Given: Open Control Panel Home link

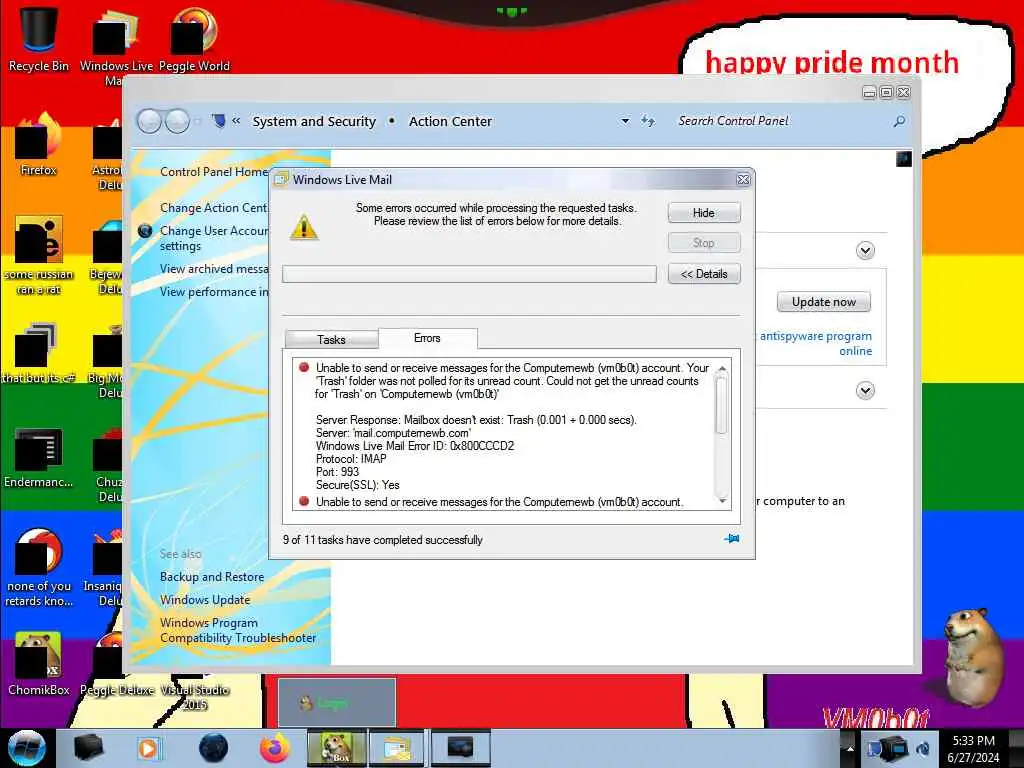Looking at the screenshot, I should (x=214, y=172).
